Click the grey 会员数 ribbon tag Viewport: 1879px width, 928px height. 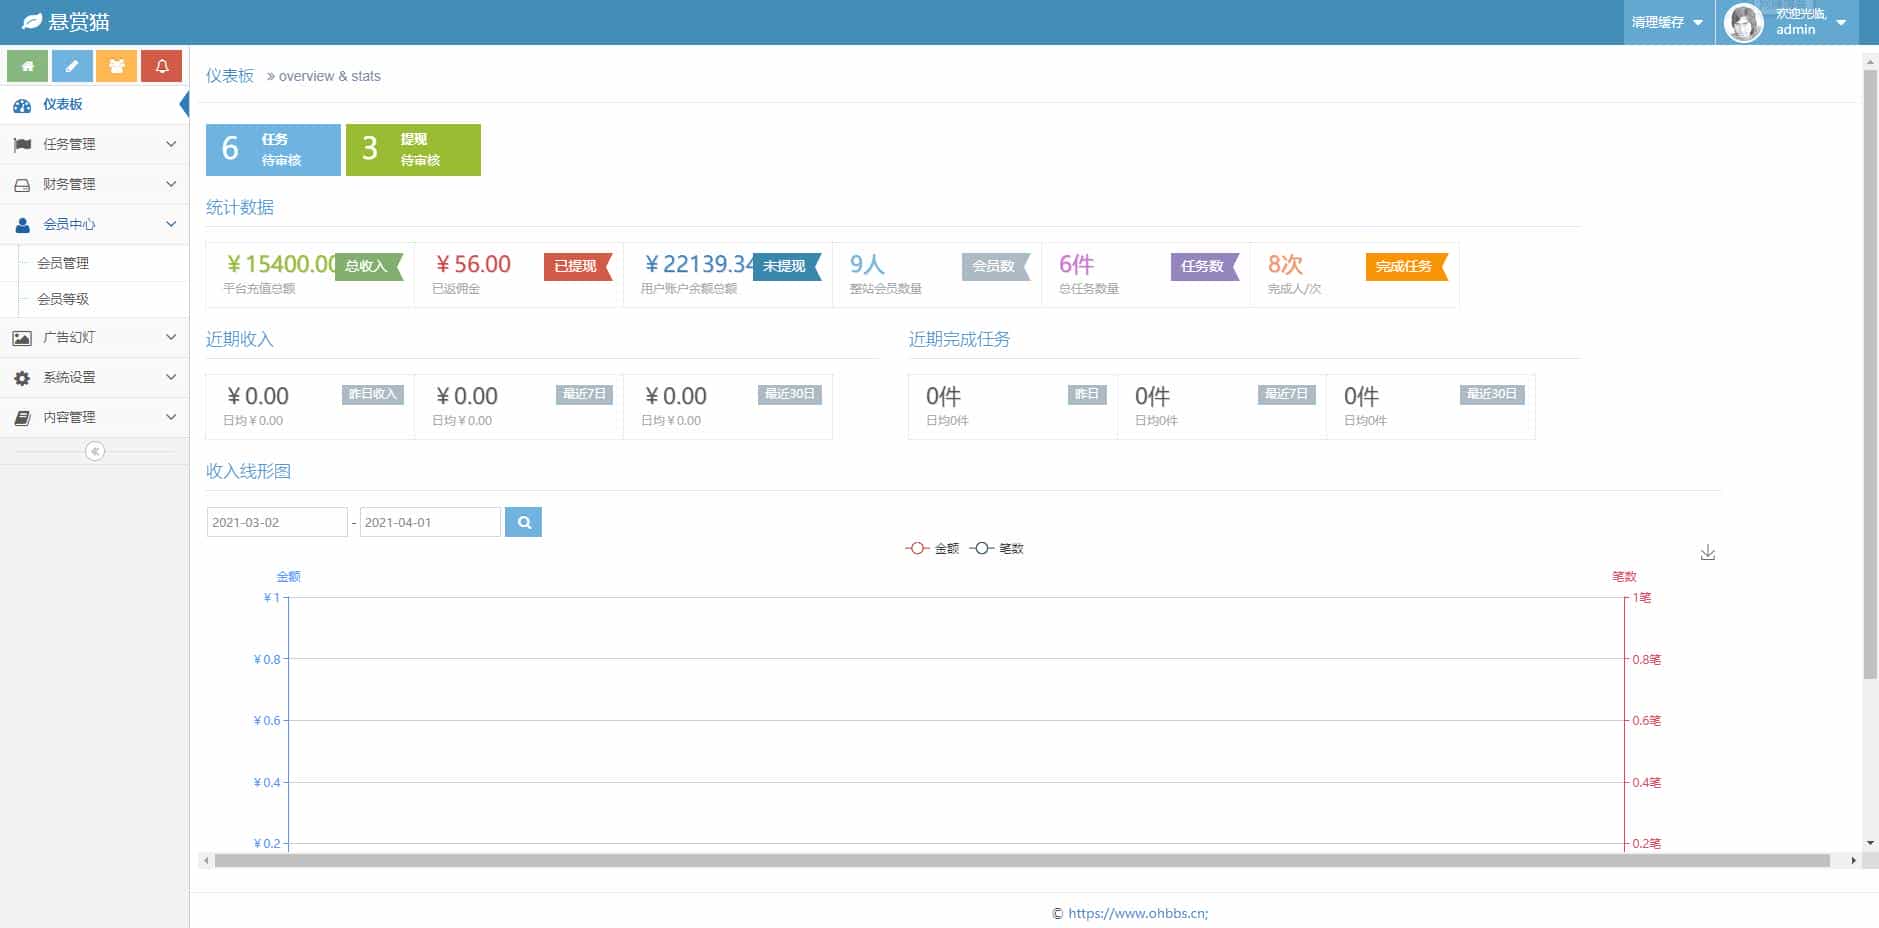click(x=996, y=266)
